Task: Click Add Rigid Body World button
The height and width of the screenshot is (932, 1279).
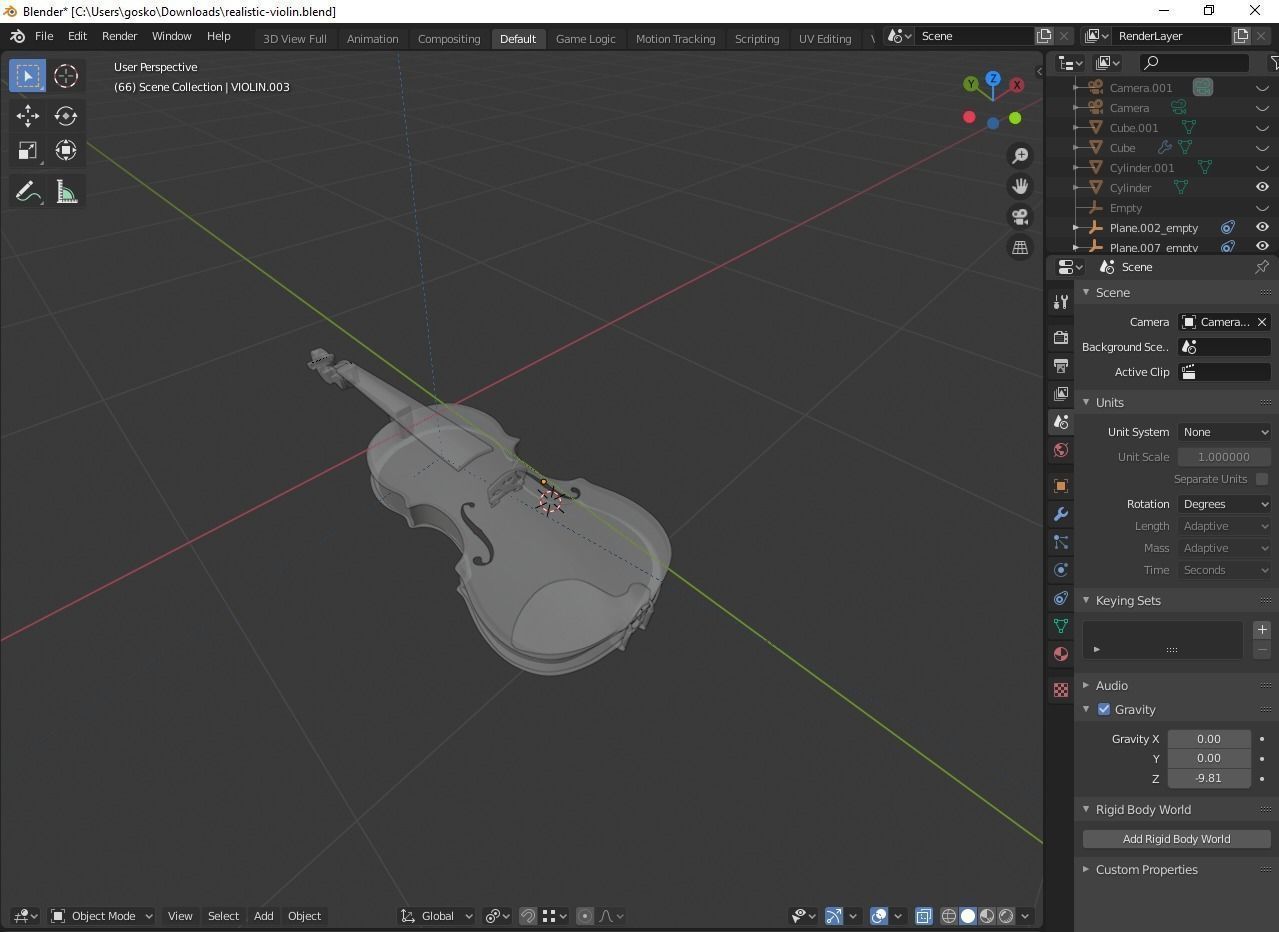Action: (1176, 839)
